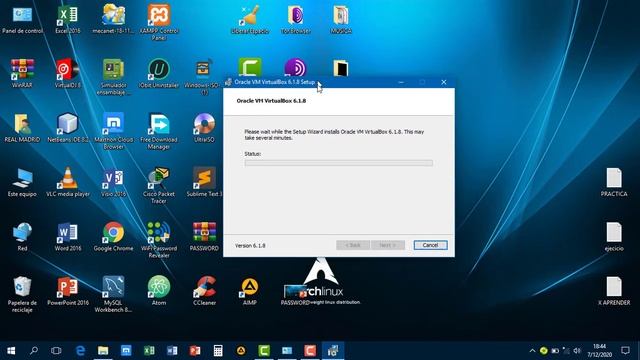Open the Windows Start menu
The image size is (640, 360).
click(x=11, y=351)
